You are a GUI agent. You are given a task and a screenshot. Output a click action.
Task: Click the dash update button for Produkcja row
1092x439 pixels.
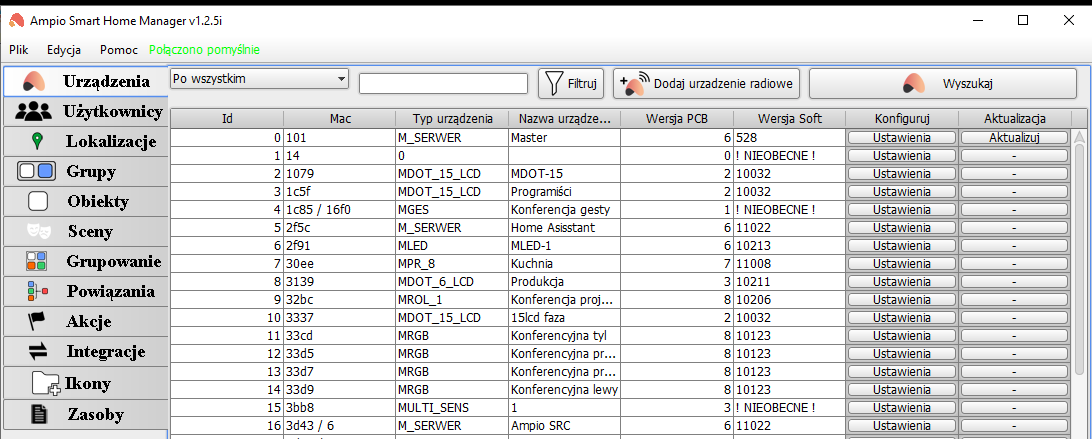coord(1014,282)
